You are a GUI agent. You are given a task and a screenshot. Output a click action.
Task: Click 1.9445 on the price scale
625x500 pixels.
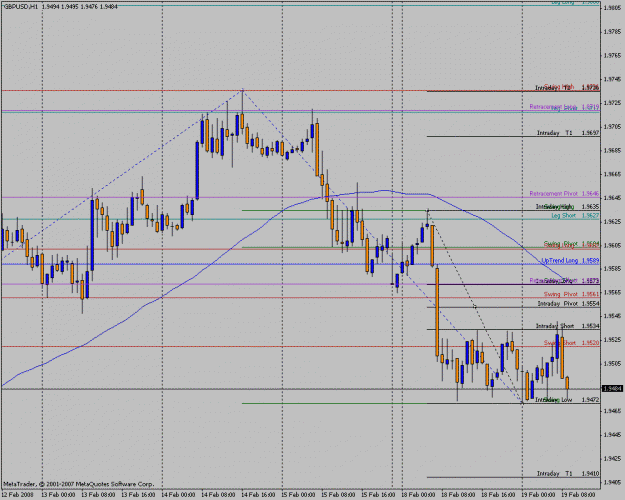613,435
